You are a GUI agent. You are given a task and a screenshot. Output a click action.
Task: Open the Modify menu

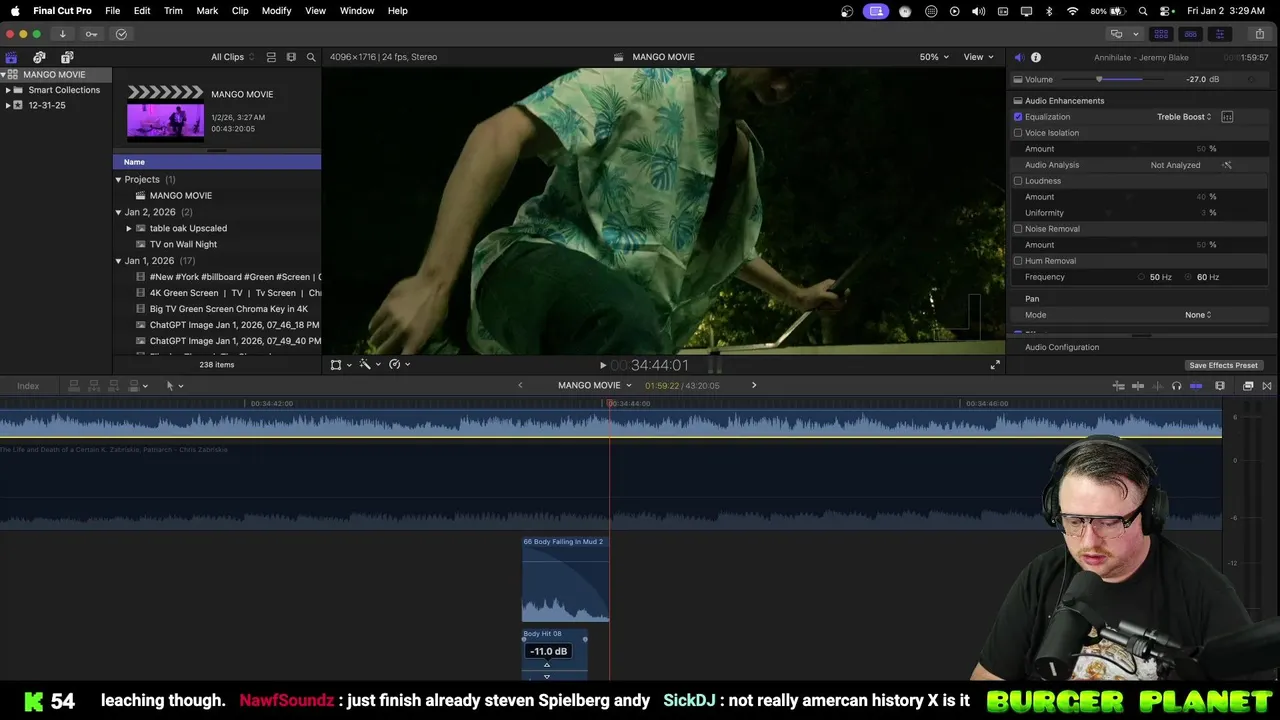[x=276, y=11]
